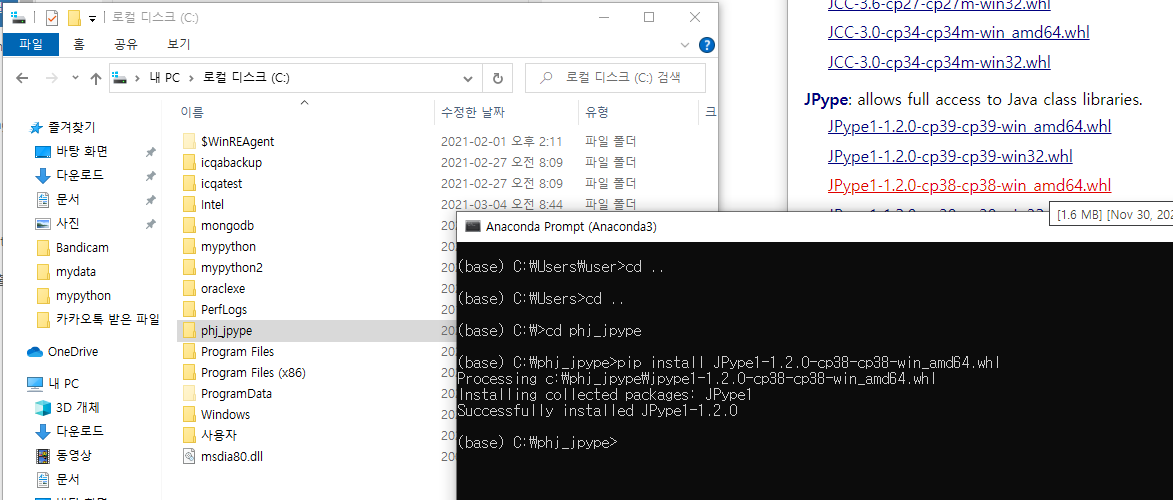Image resolution: width=1173 pixels, height=500 pixels.
Task: Click the Properties quick access toolbar icon
Action: click(52, 17)
